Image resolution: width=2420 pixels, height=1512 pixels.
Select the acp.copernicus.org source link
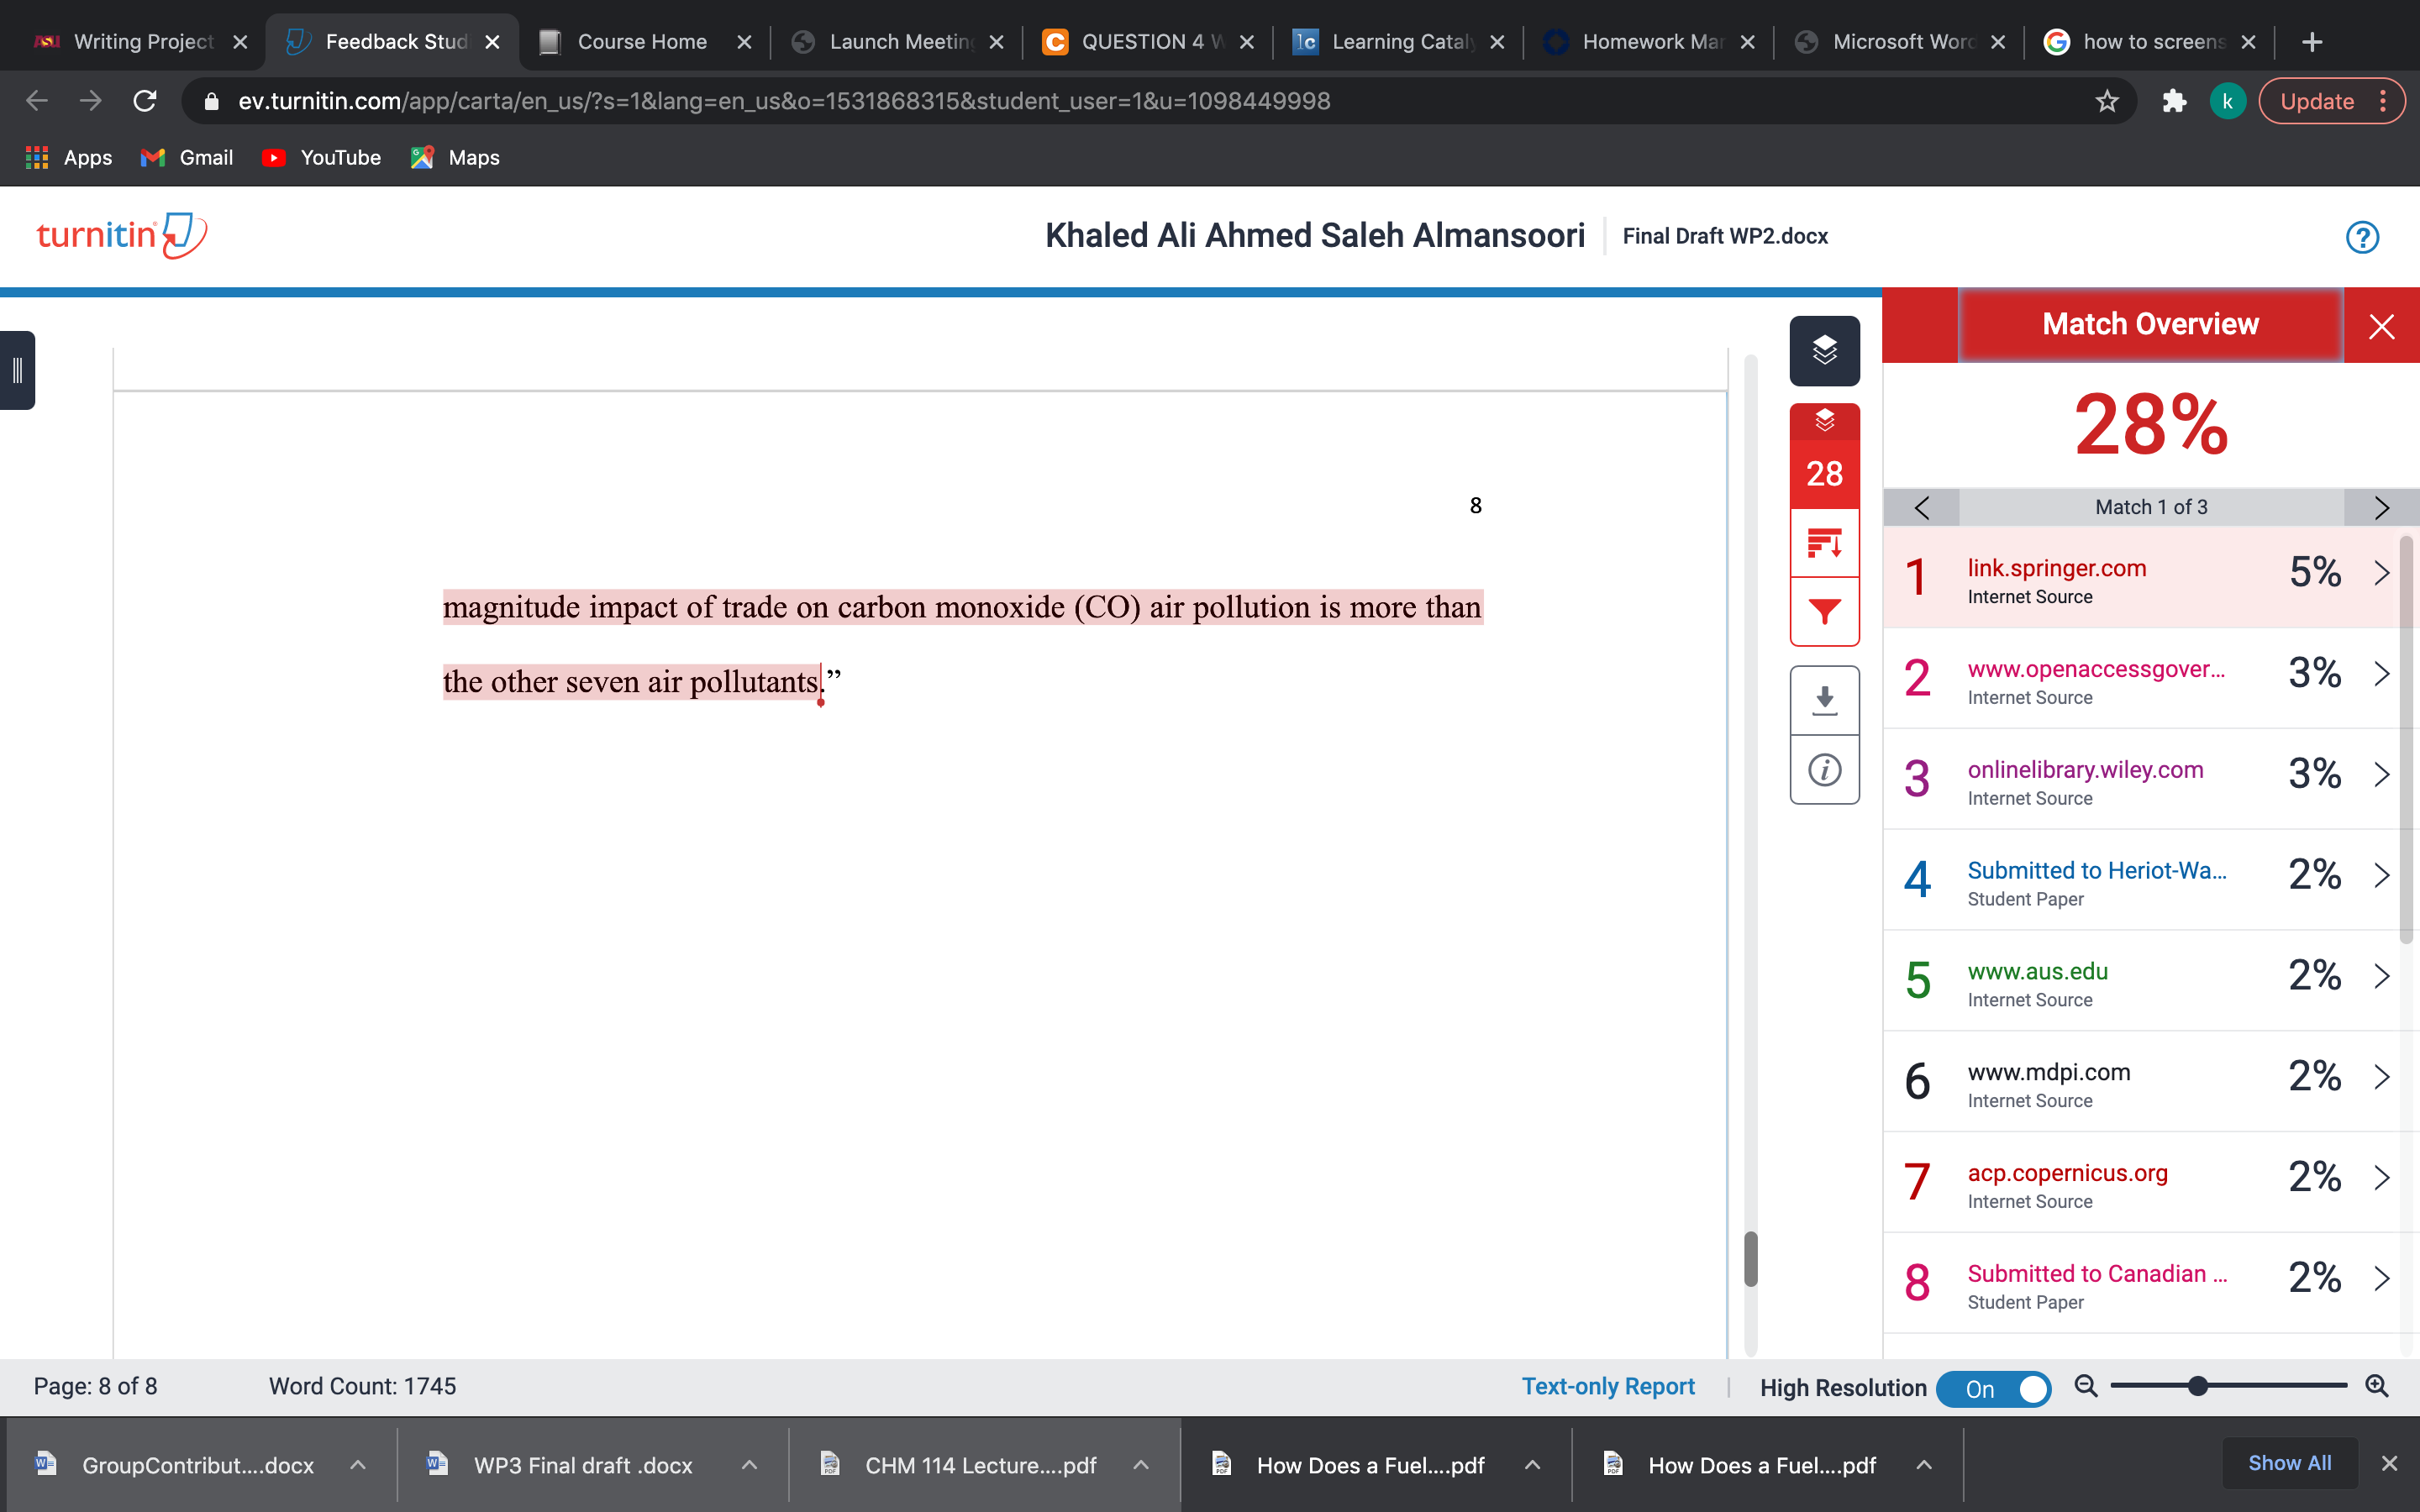point(2067,1173)
